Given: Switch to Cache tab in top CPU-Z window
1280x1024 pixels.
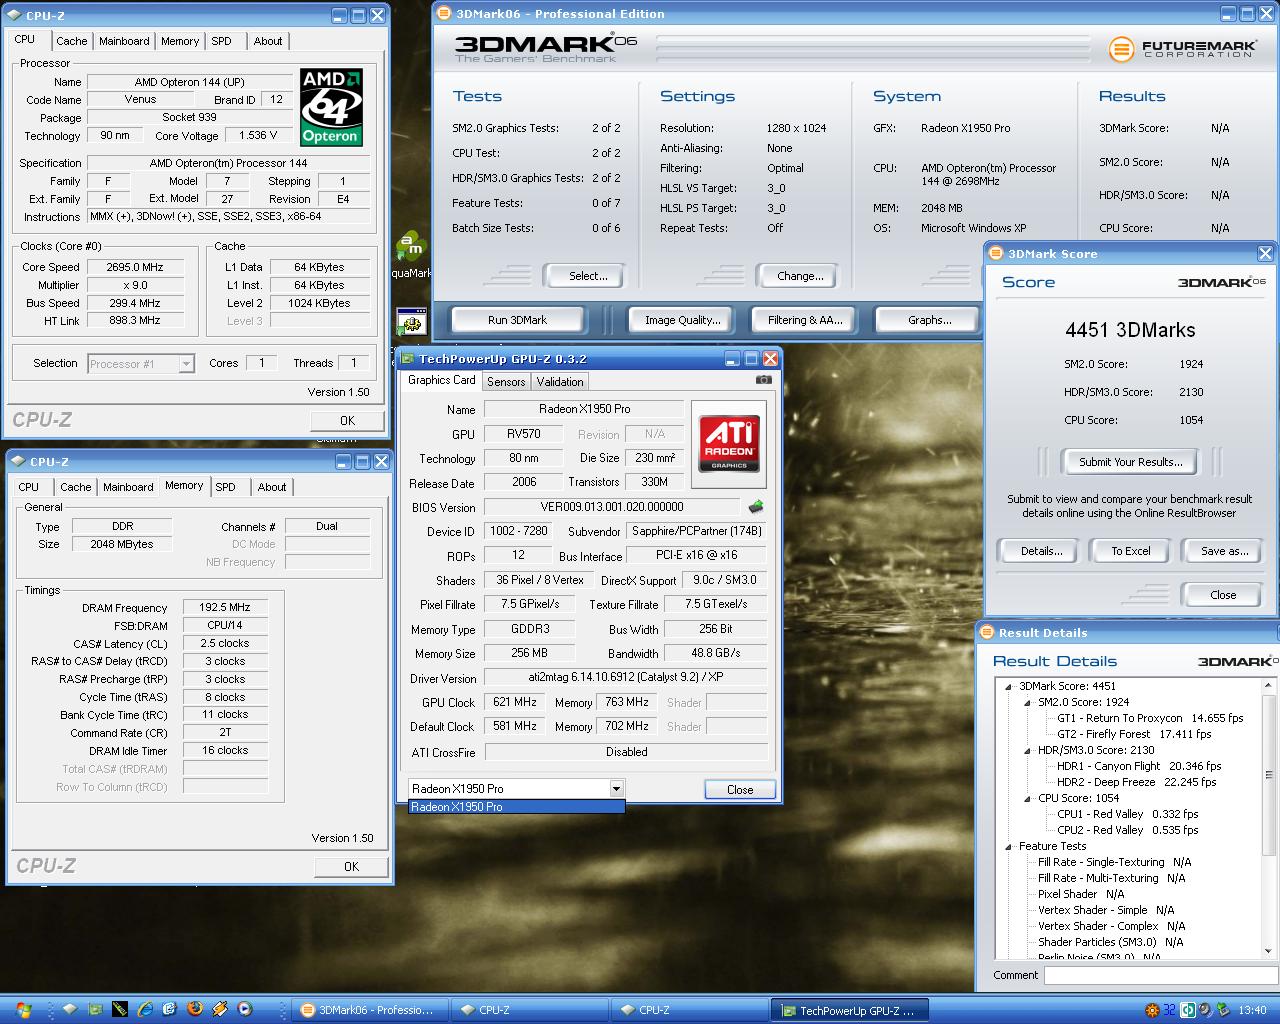Looking at the screenshot, I should pyautogui.click(x=71, y=41).
